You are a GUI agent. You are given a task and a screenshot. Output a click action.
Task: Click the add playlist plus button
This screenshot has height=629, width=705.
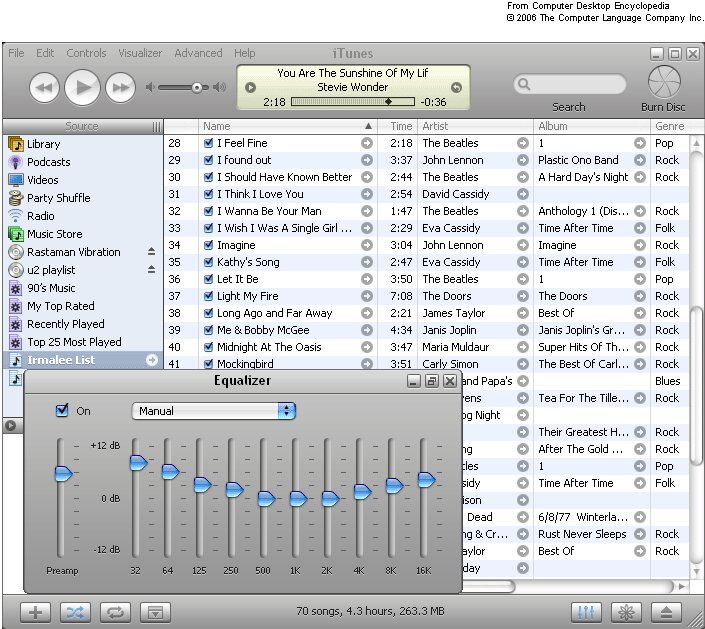35,612
